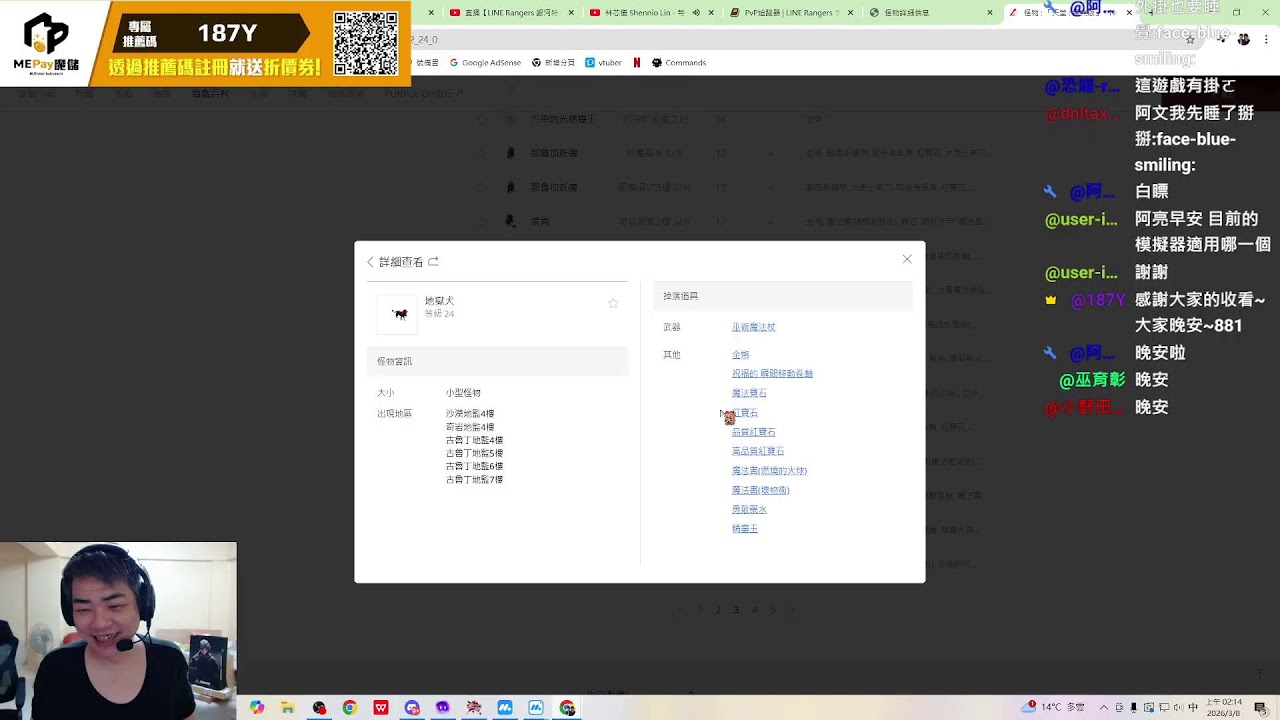Switch to the LINE Rangers 直播 YouTube tab
The image size is (1280, 720).
click(x=505, y=13)
